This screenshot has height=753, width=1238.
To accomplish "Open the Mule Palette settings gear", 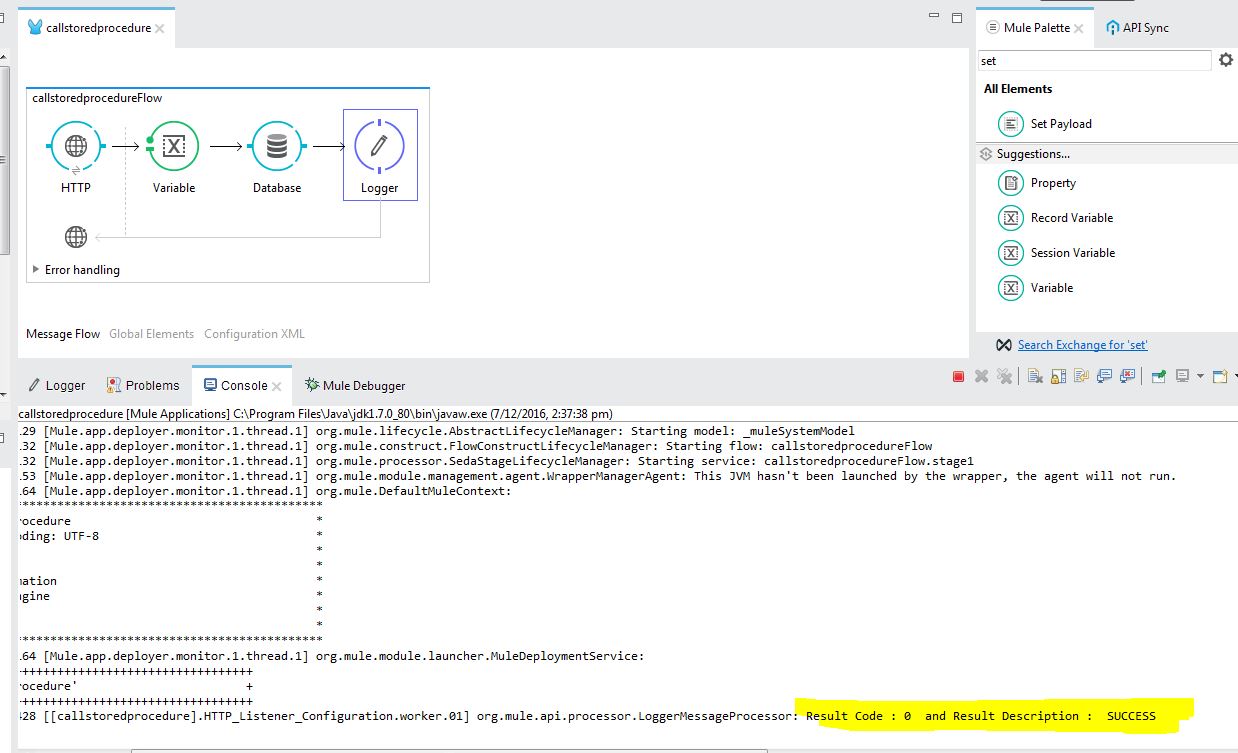I will (x=1226, y=60).
